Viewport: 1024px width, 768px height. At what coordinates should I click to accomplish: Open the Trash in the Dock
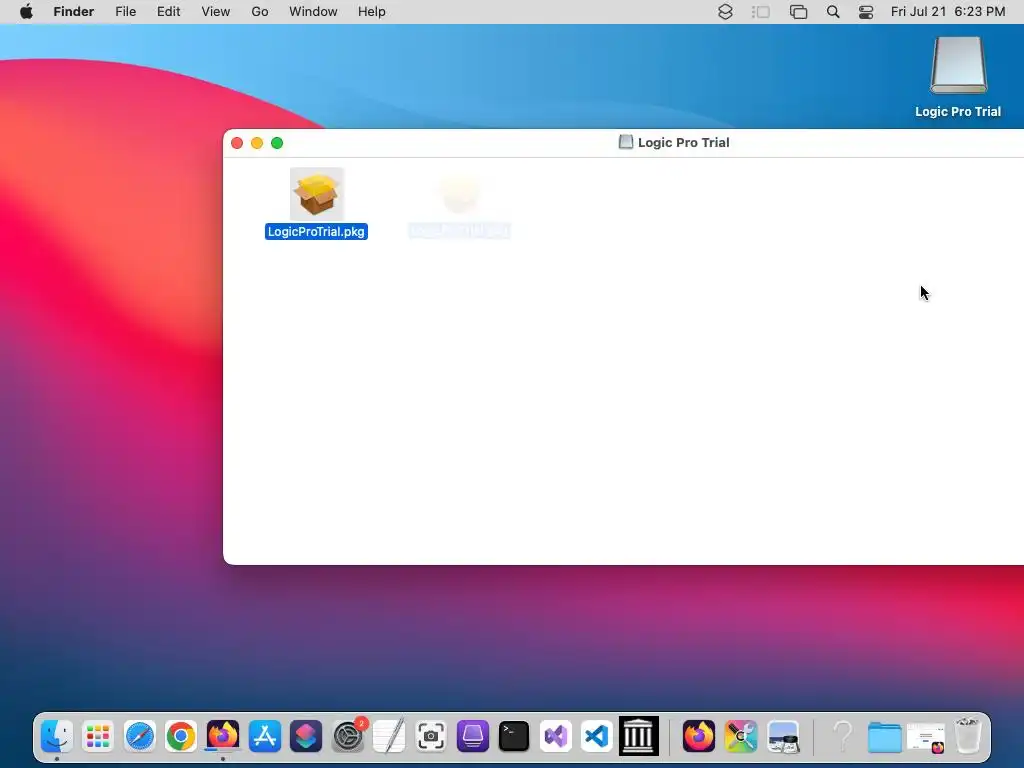click(968, 737)
